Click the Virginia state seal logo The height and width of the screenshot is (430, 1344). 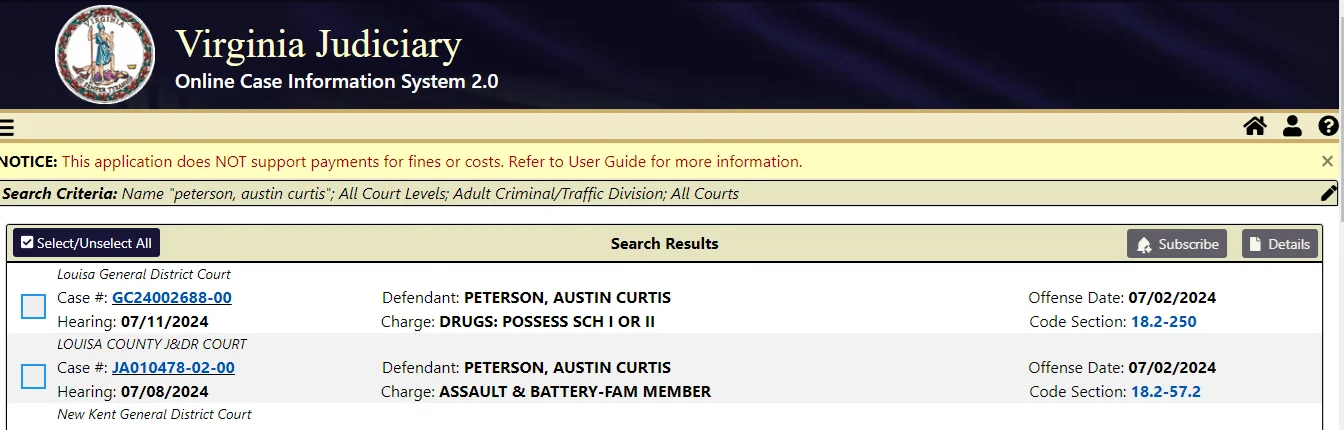pyautogui.click(x=104, y=55)
